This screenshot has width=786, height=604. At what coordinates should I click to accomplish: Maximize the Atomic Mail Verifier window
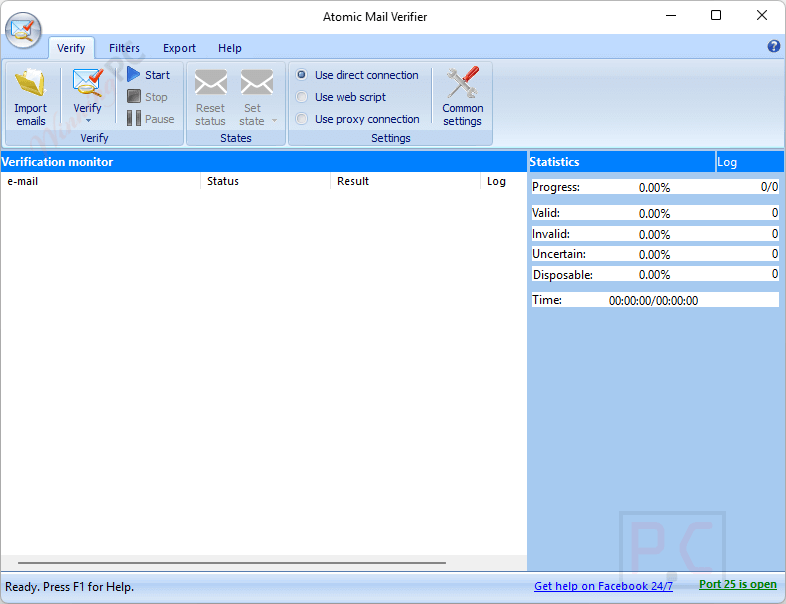716,16
